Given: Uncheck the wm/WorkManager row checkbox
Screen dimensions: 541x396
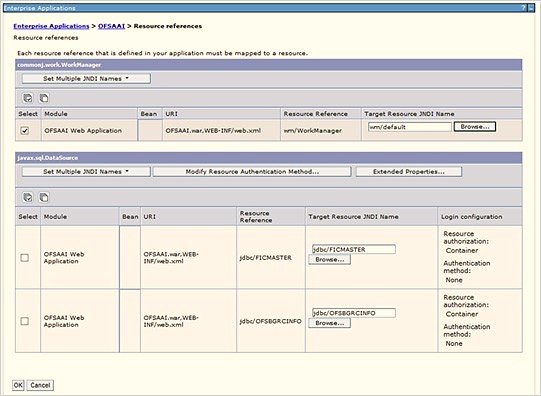Looking at the screenshot, I should point(24,131).
